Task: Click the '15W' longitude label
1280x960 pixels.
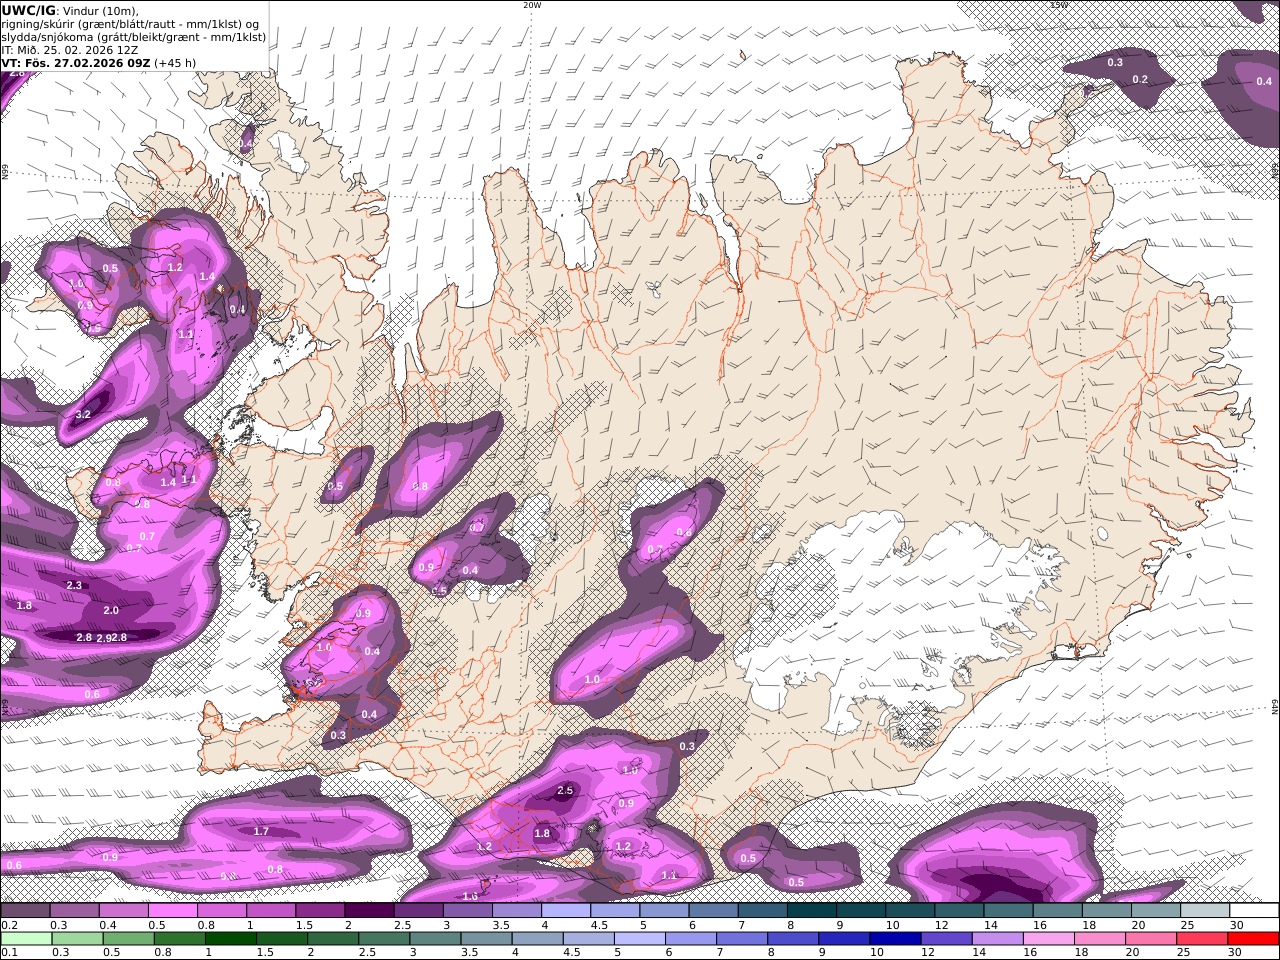Action: coord(1059,5)
